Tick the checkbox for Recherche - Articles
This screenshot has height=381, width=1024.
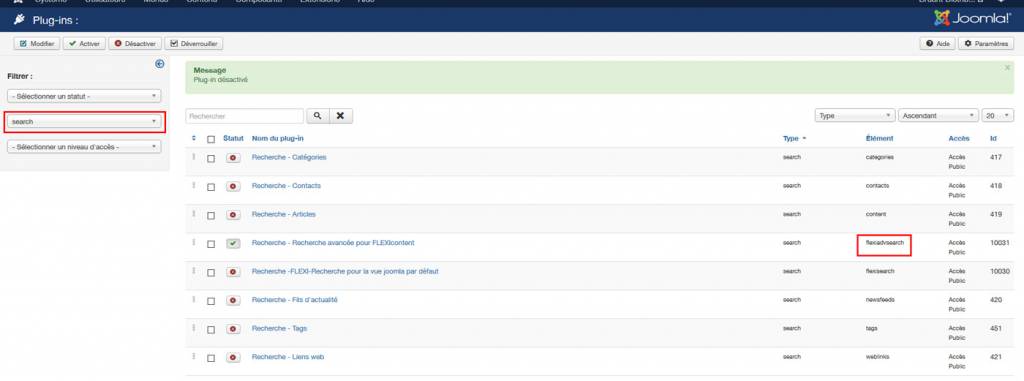click(210, 216)
